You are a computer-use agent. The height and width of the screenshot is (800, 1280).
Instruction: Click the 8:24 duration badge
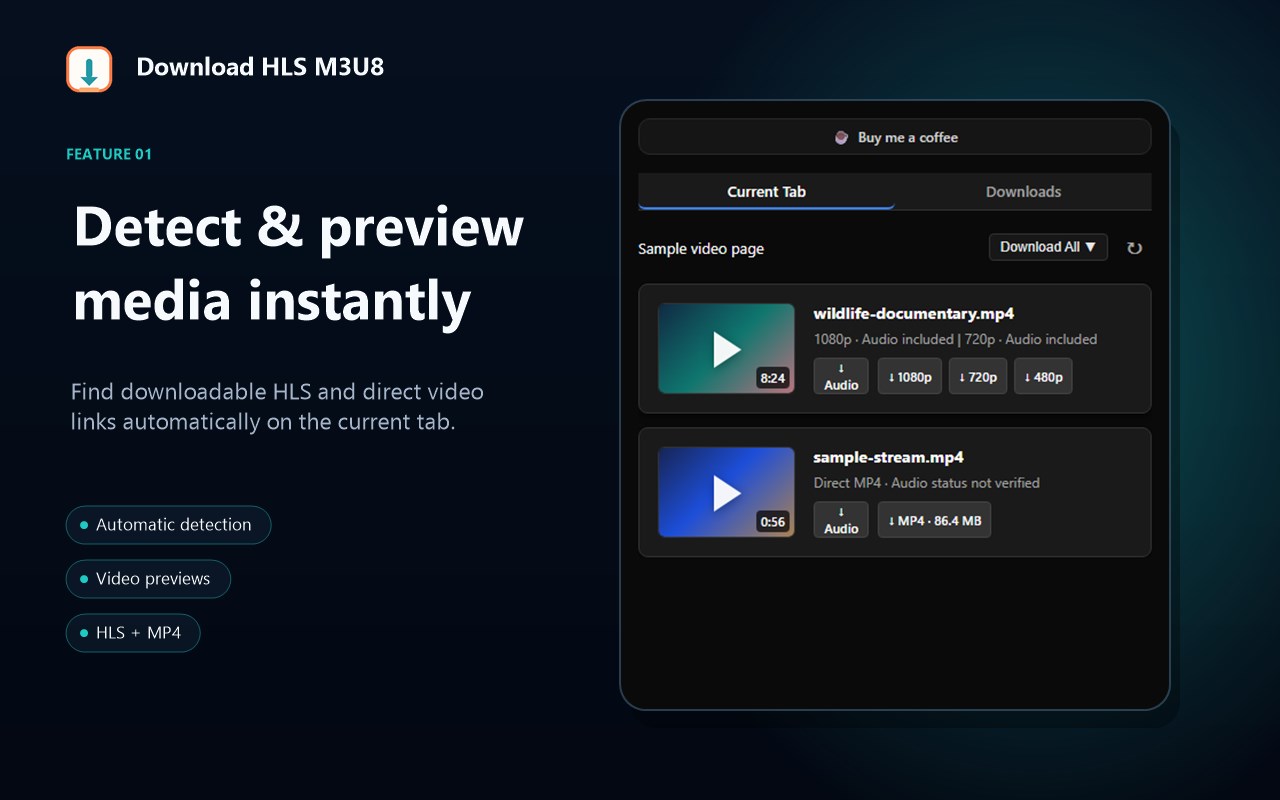[x=773, y=378]
